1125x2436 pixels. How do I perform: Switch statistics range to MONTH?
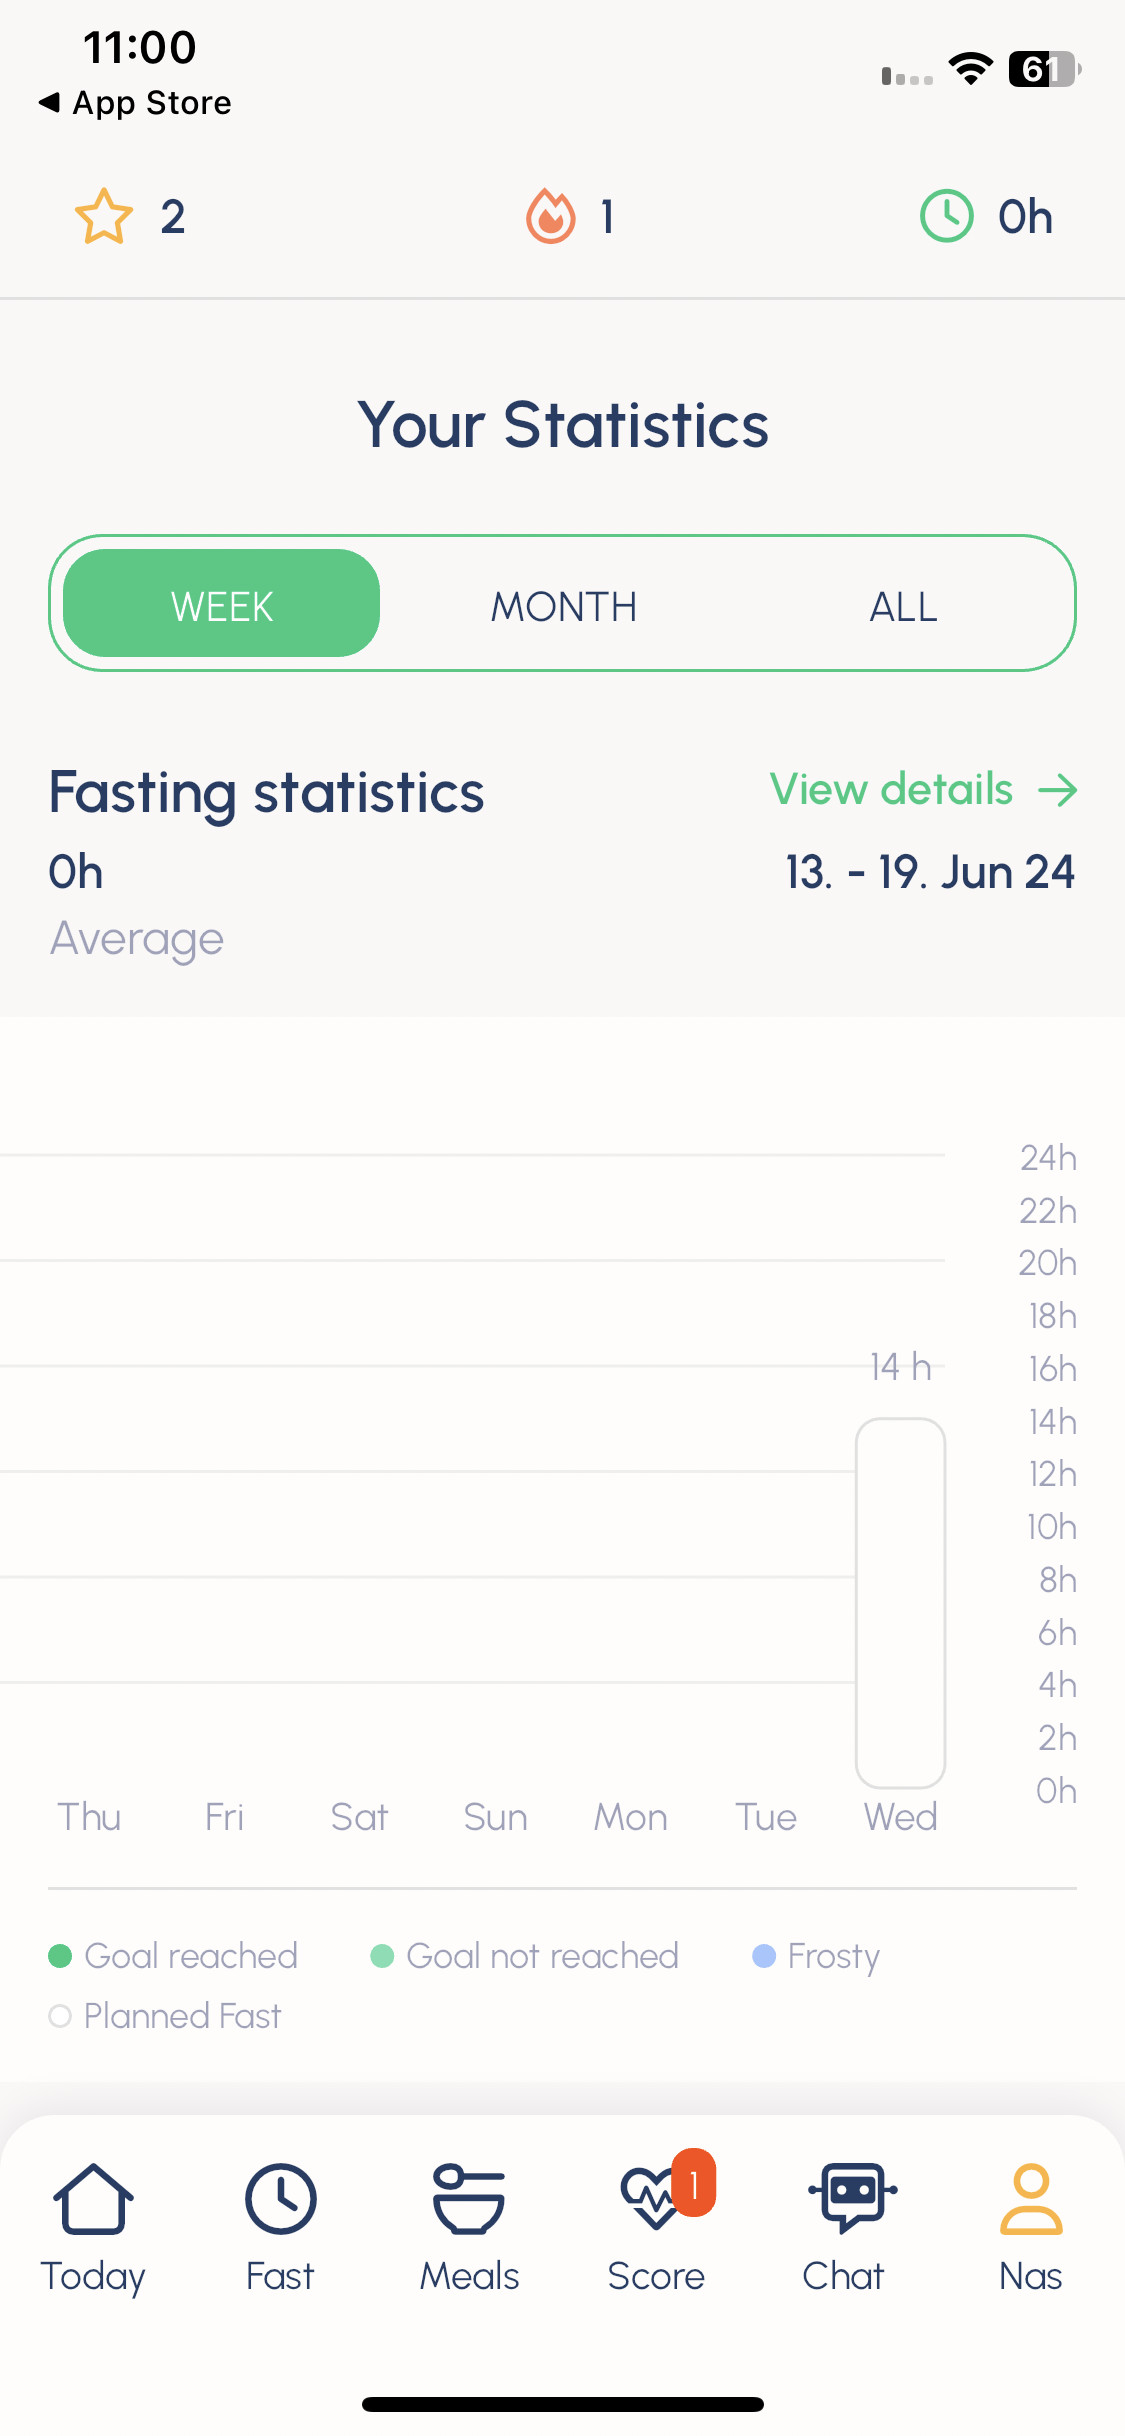coord(563,606)
